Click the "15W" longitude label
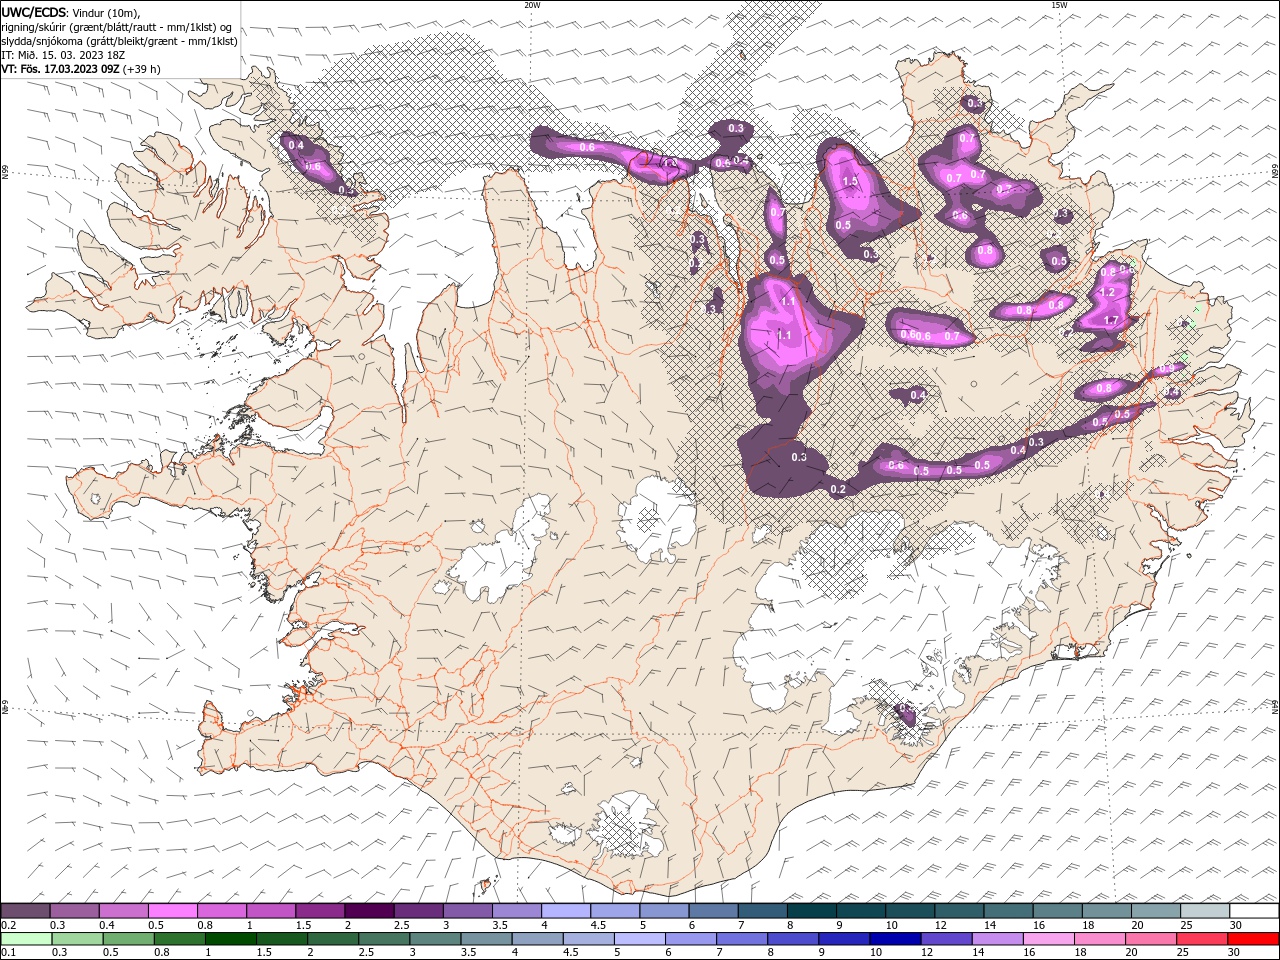Viewport: 1280px width, 960px height. [1059, 5]
